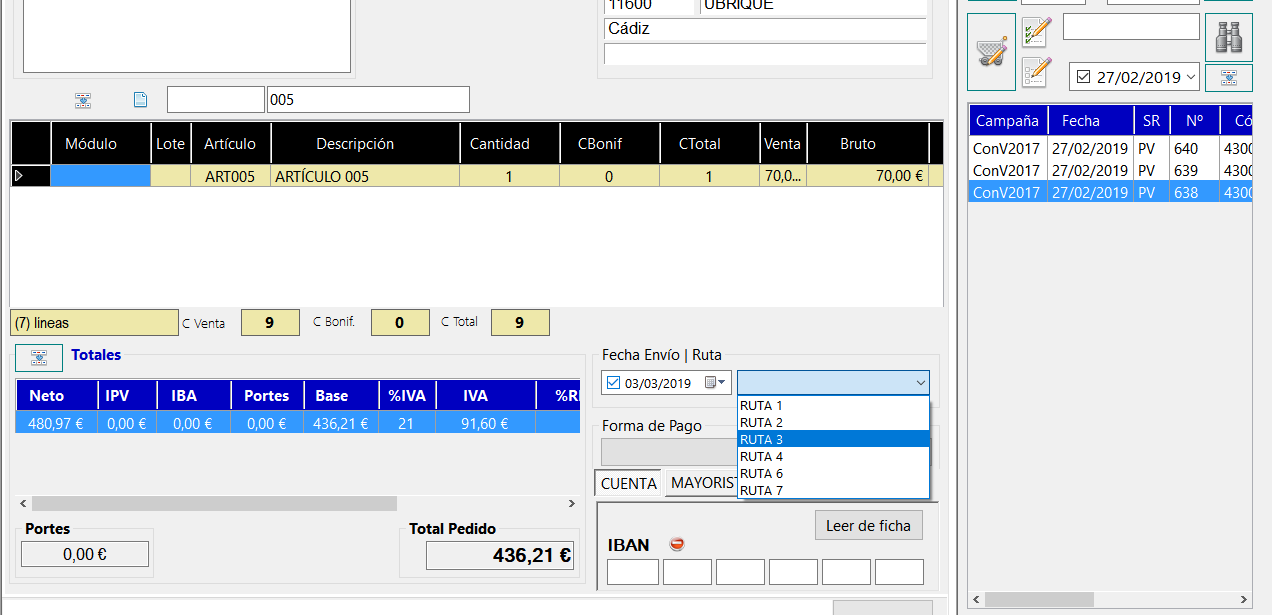This screenshot has height=615, width=1272.
Task: Click the checked checklist pencil icon
Action: coord(1036,31)
